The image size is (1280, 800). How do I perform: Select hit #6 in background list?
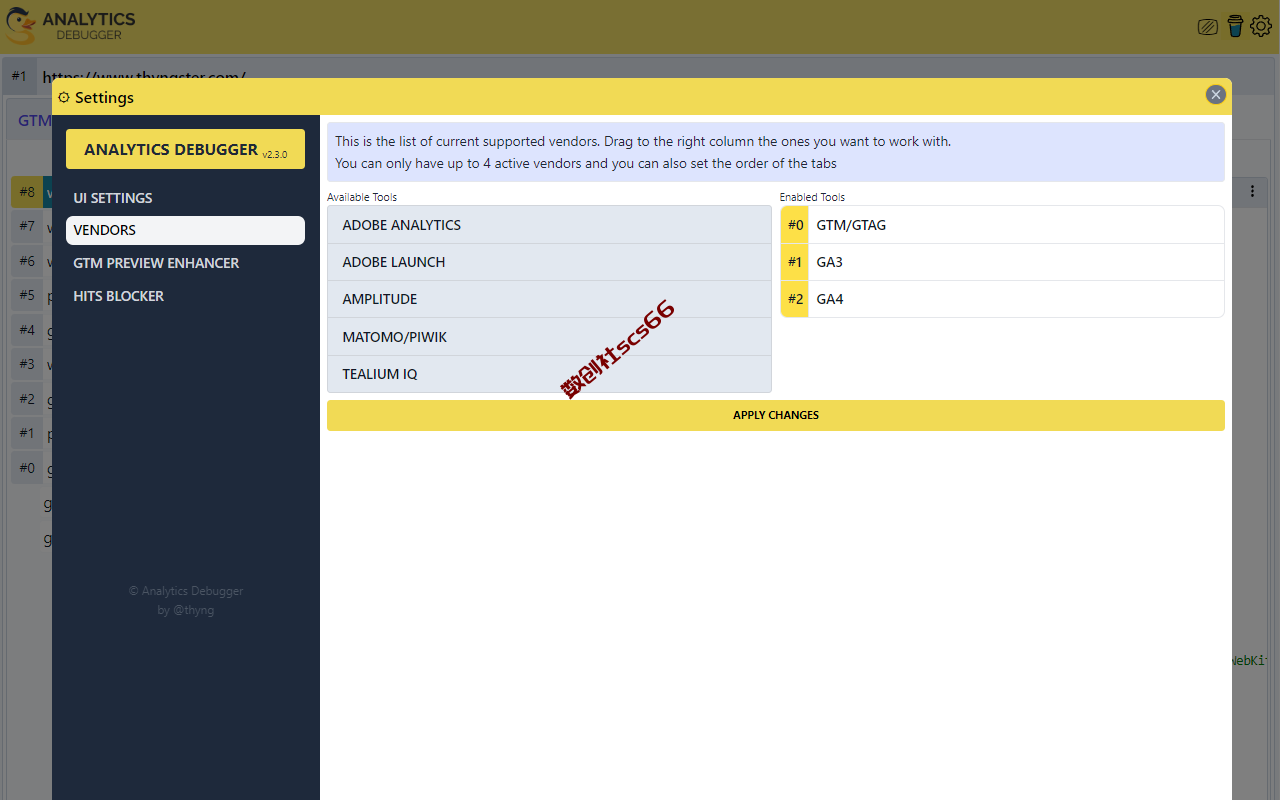point(27,261)
